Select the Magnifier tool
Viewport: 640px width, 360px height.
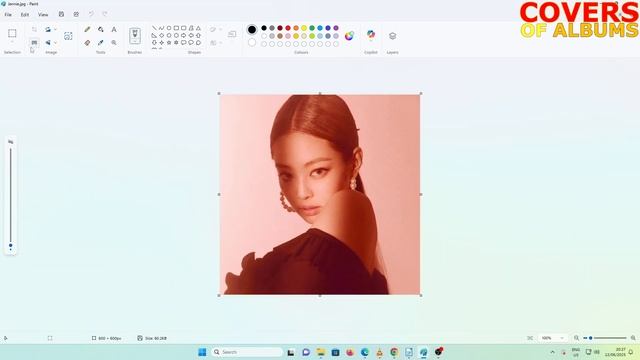click(114, 42)
